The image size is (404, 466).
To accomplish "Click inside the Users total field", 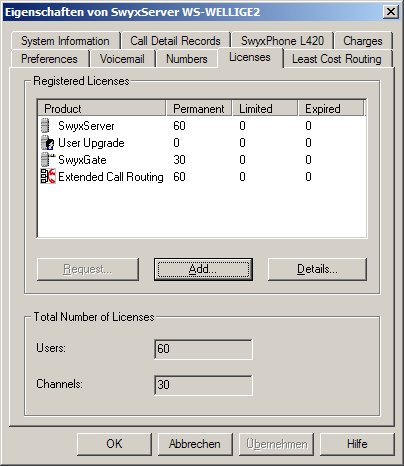I will tap(203, 349).
